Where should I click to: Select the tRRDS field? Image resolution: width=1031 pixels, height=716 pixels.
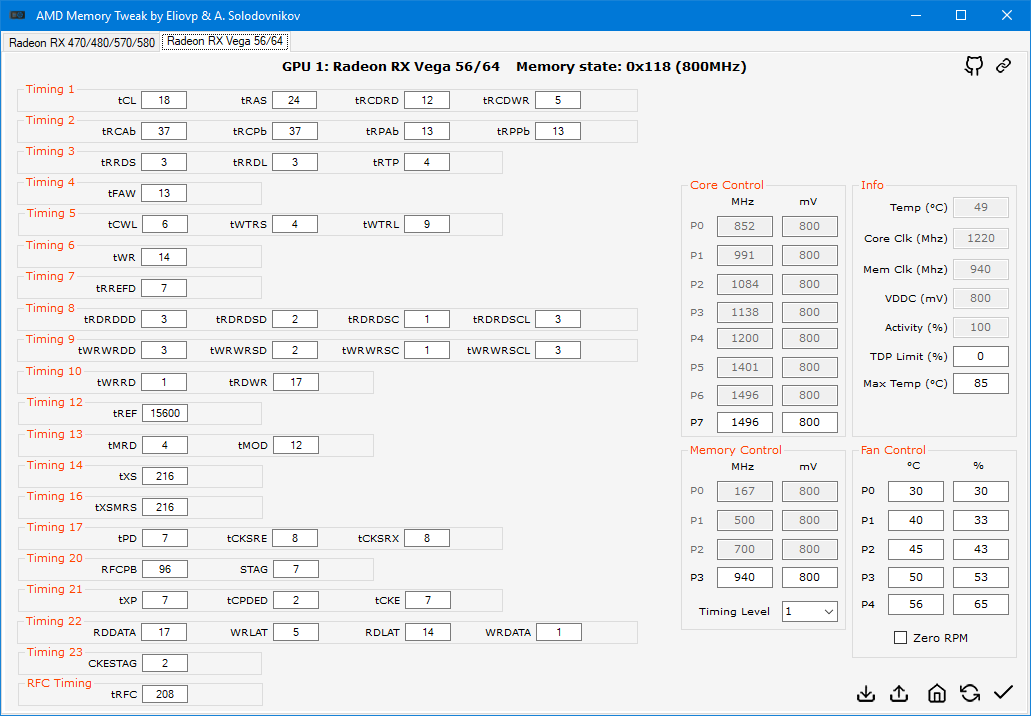tap(164, 162)
